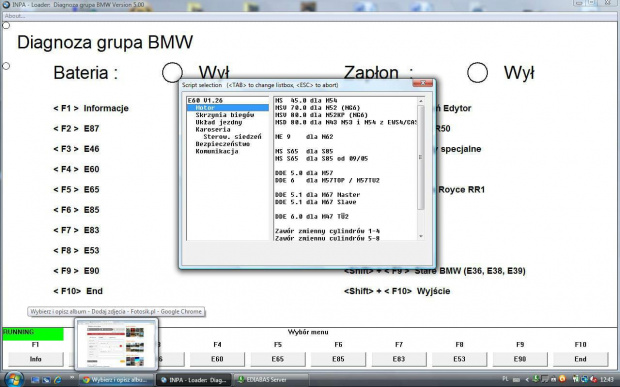The image size is (620, 387).
Task: Click the F8 E53 button at bottom
Action: 459,359
